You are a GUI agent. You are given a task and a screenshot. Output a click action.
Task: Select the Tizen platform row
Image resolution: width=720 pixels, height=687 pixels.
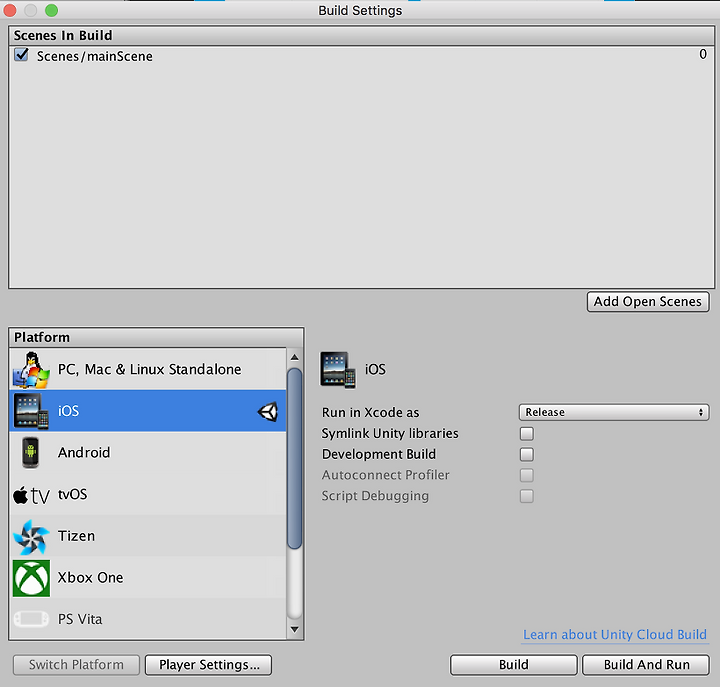(147, 535)
